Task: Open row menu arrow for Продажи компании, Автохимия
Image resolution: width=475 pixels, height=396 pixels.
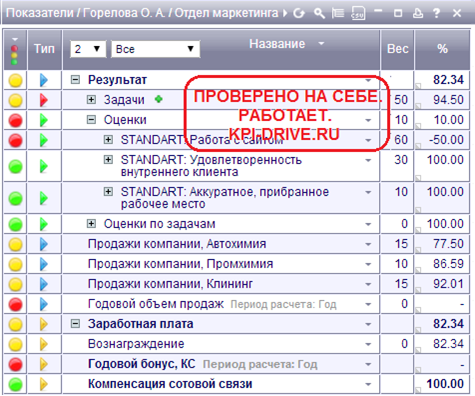Action: click(368, 244)
